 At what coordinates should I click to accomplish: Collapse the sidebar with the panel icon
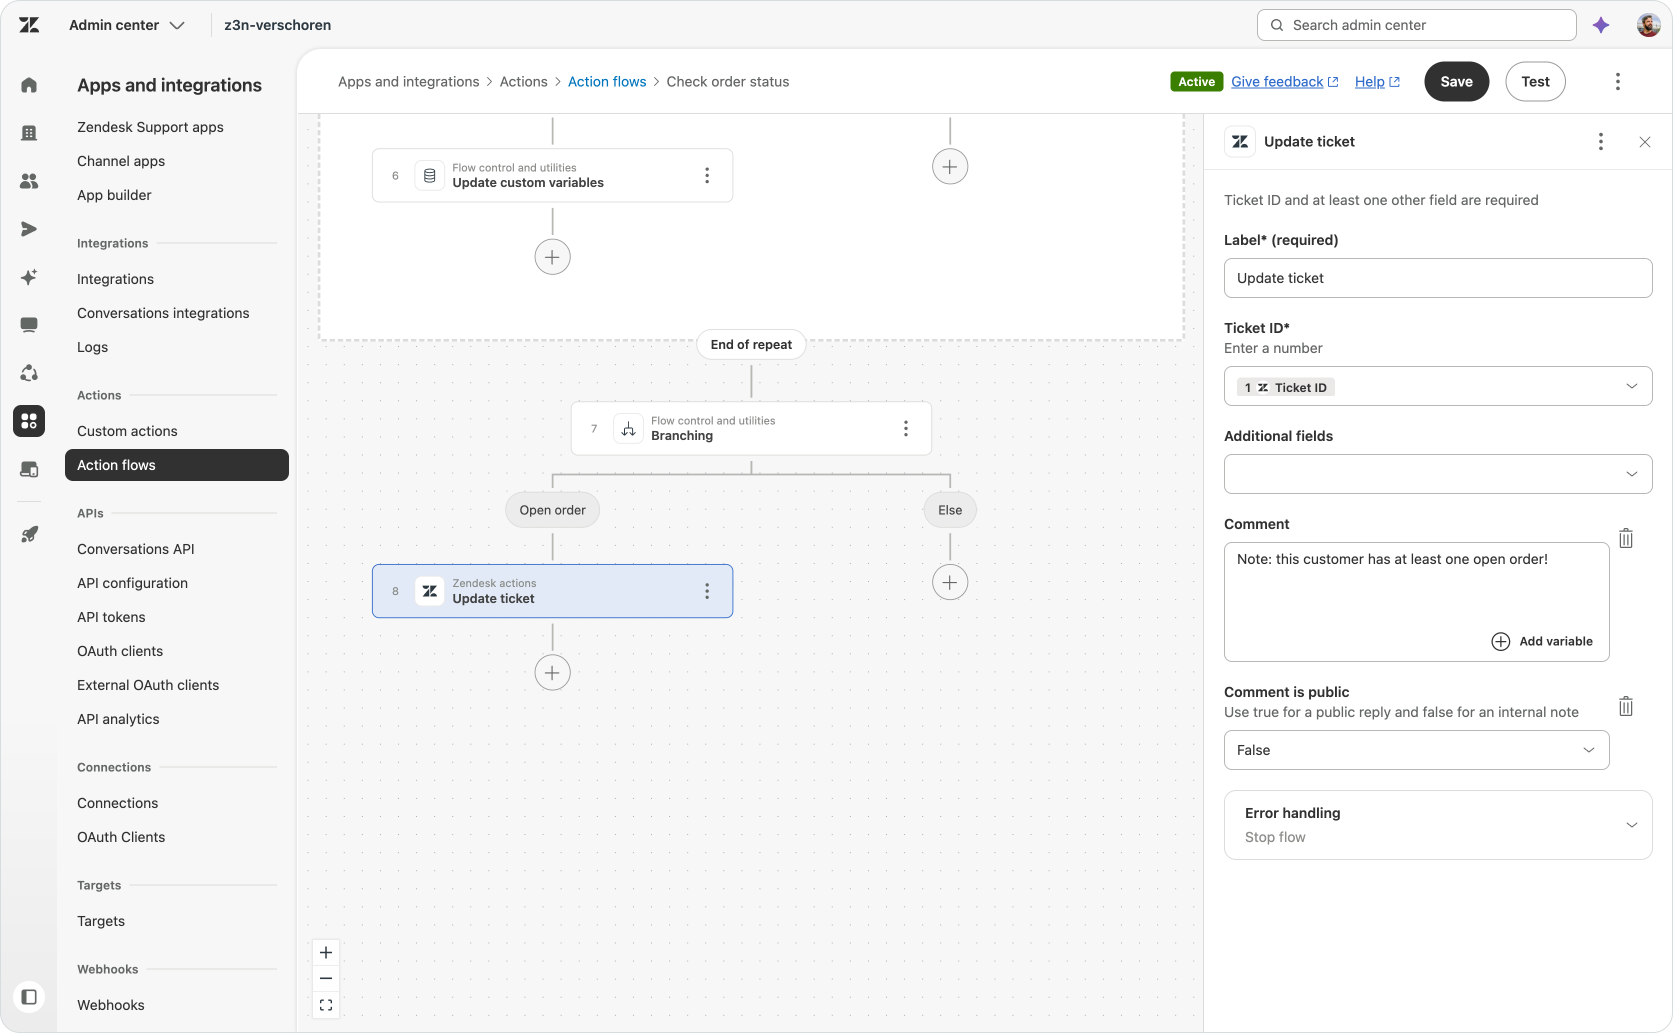tap(29, 997)
